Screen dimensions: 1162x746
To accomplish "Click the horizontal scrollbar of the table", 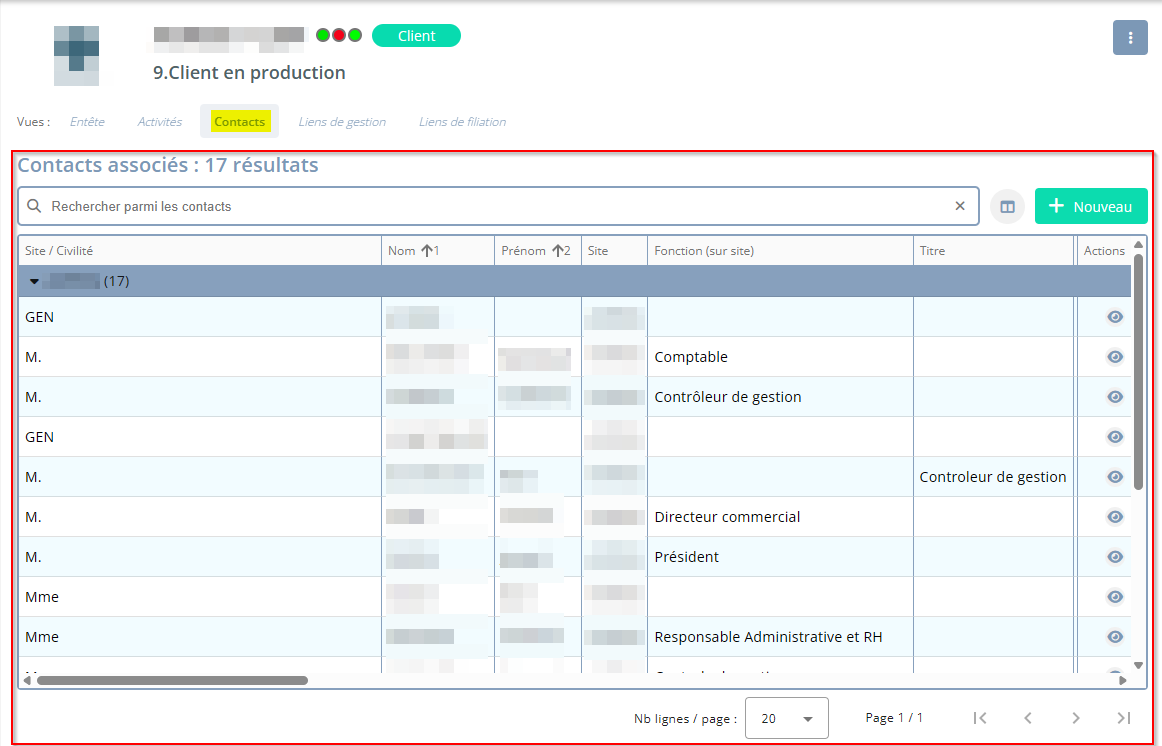I will 172,680.
